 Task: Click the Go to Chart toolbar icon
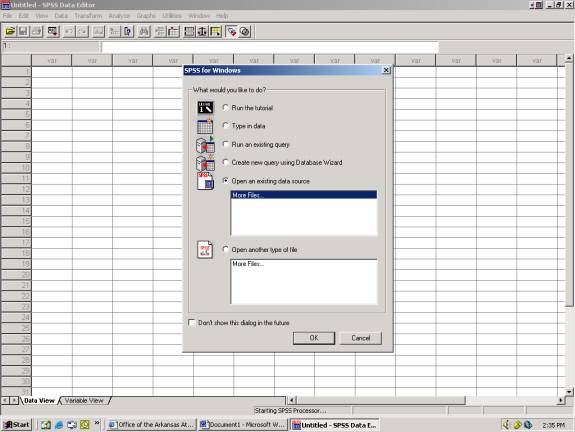[98, 32]
